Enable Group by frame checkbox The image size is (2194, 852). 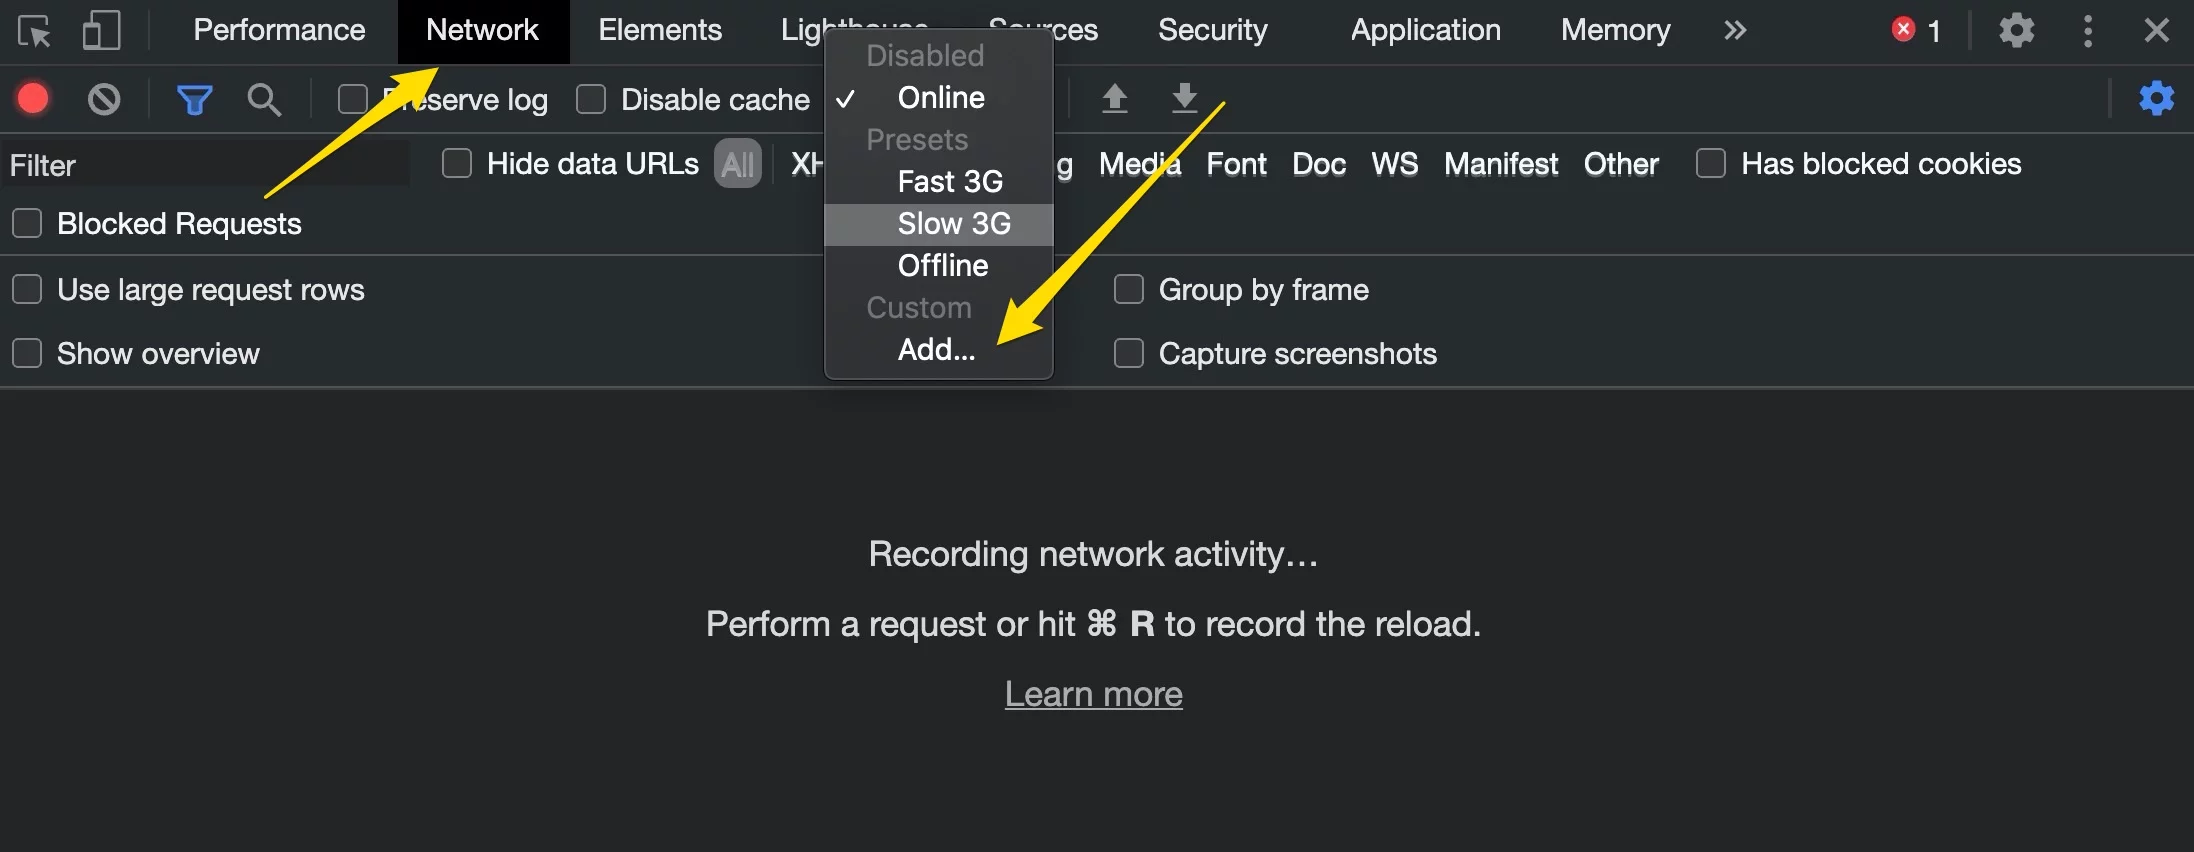pyautogui.click(x=1129, y=289)
